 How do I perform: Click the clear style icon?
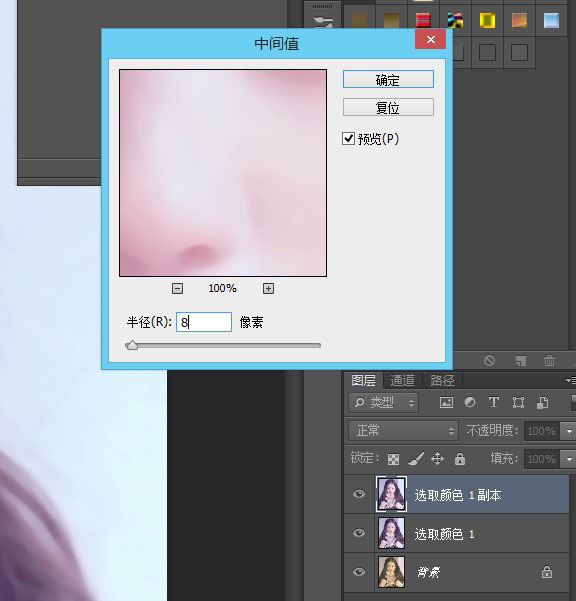[489, 360]
